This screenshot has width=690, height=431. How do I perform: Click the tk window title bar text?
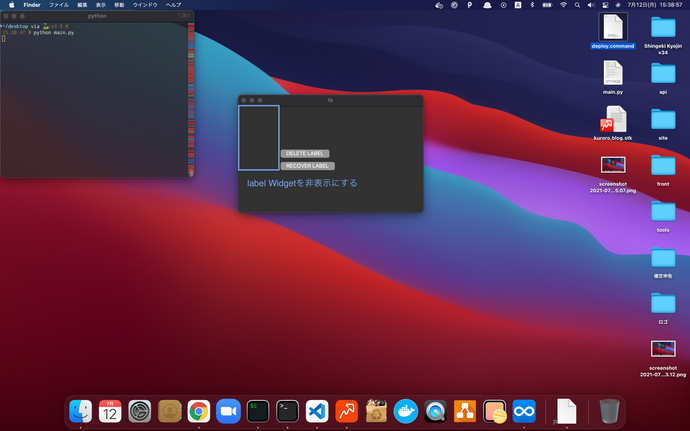point(330,100)
